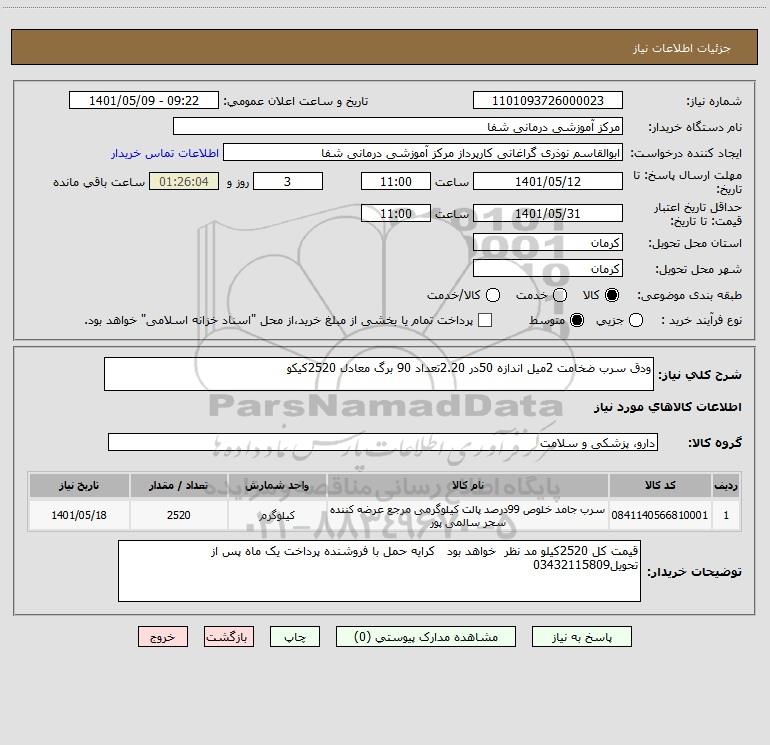Click the بازگشت back button

229,636
